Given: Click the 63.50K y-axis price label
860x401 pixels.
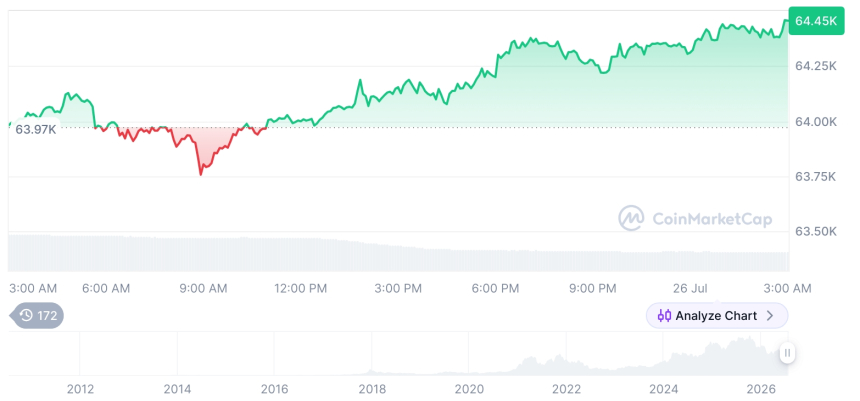Looking at the screenshot, I should [x=816, y=231].
